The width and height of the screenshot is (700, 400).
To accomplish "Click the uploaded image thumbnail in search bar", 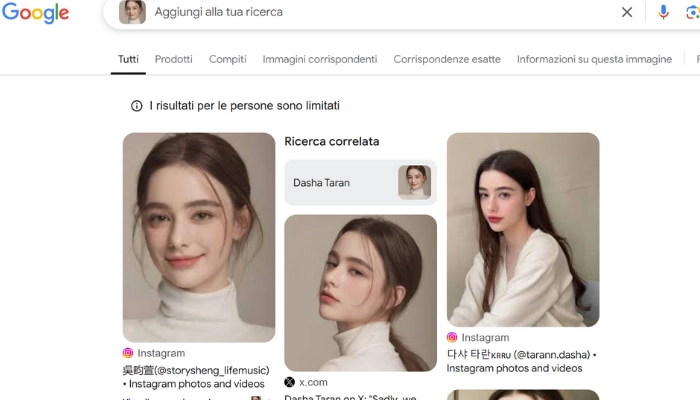I will pyautogui.click(x=132, y=12).
